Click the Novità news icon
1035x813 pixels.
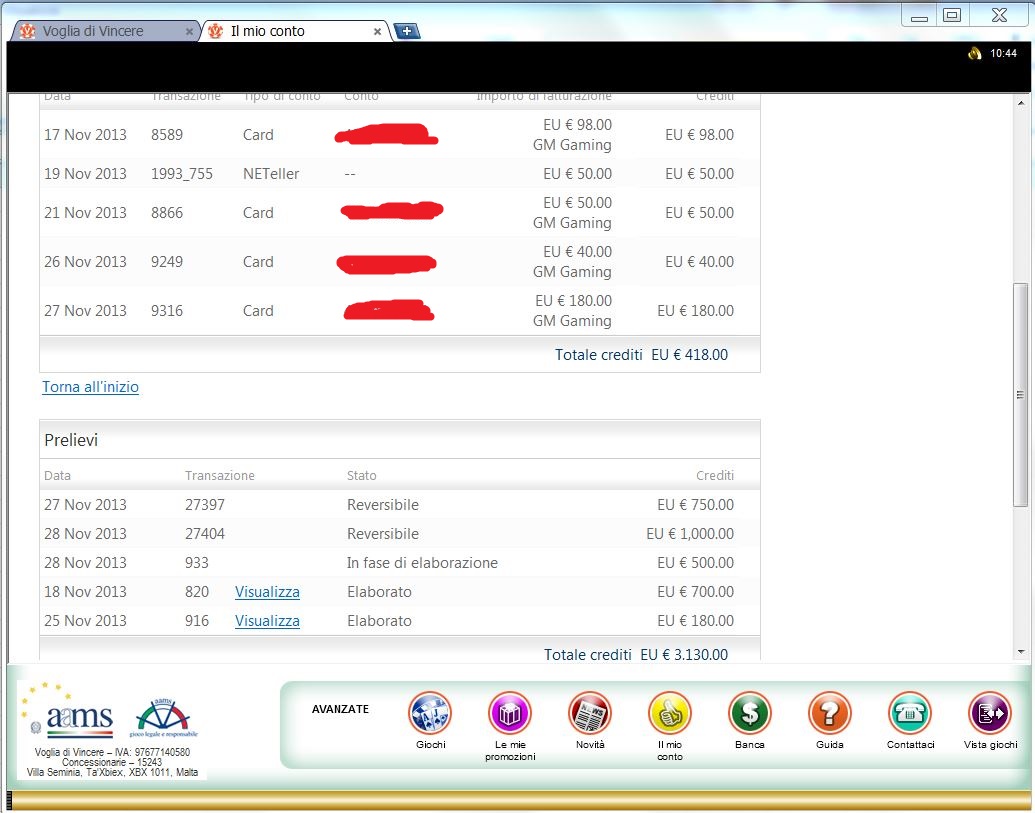coord(590,713)
